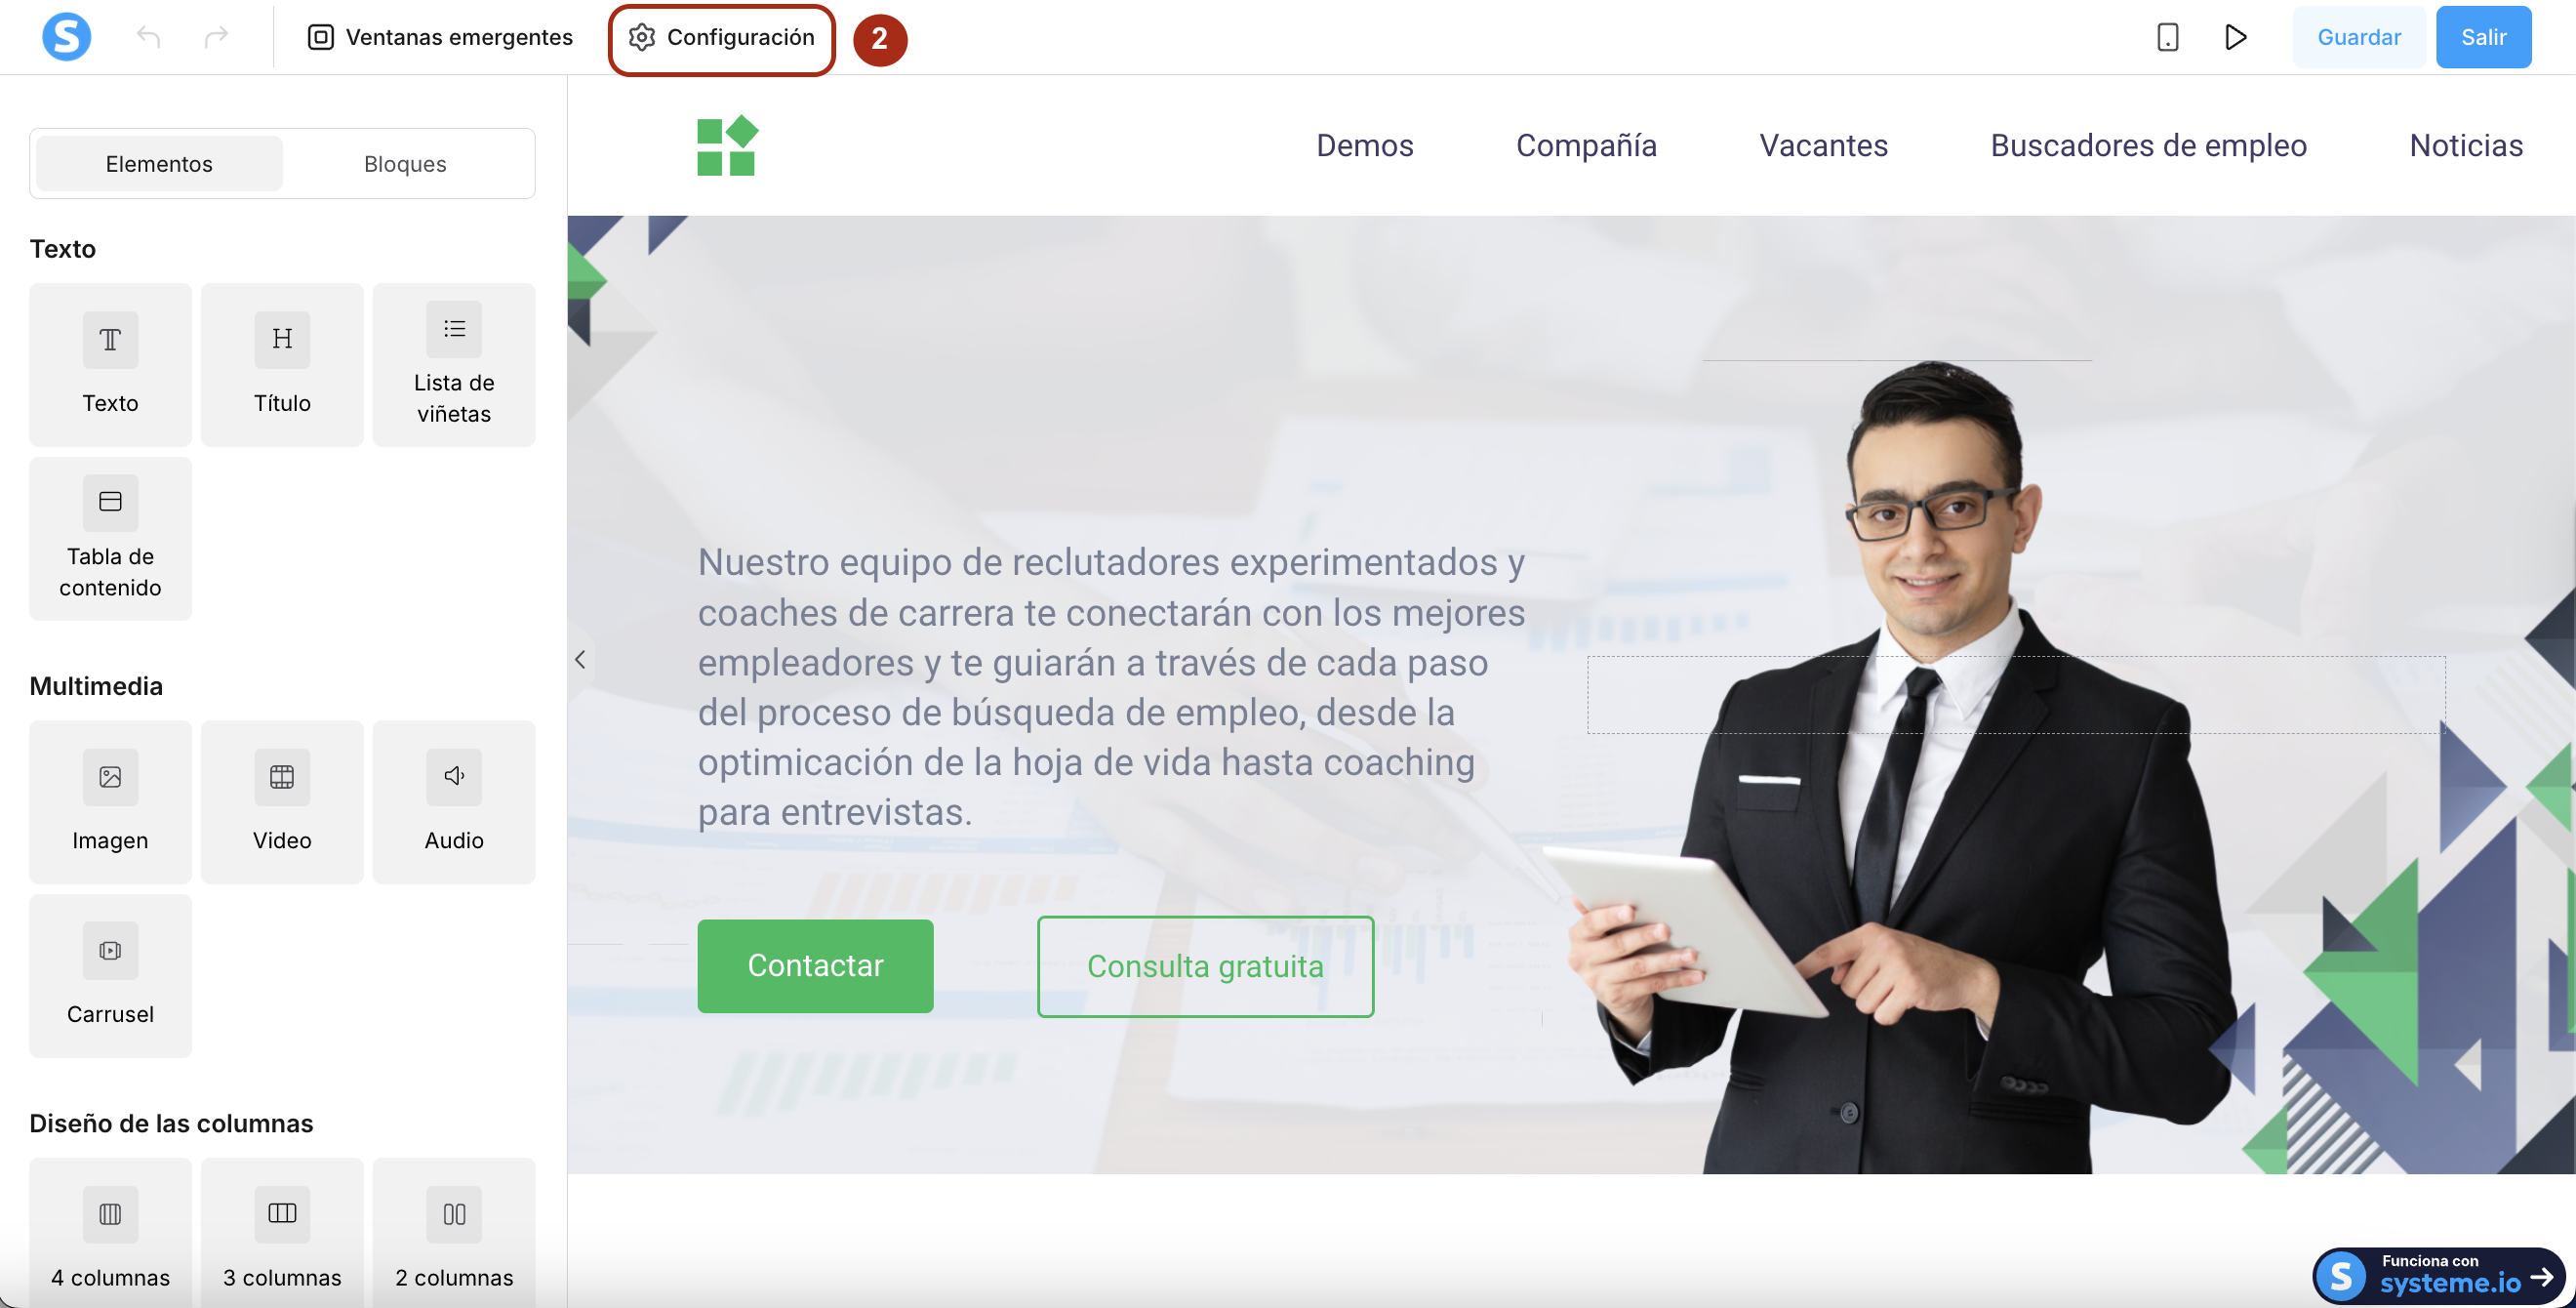The image size is (2576, 1308).
Task: Collapse the left sidebar with the chevron
Action: (580, 659)
